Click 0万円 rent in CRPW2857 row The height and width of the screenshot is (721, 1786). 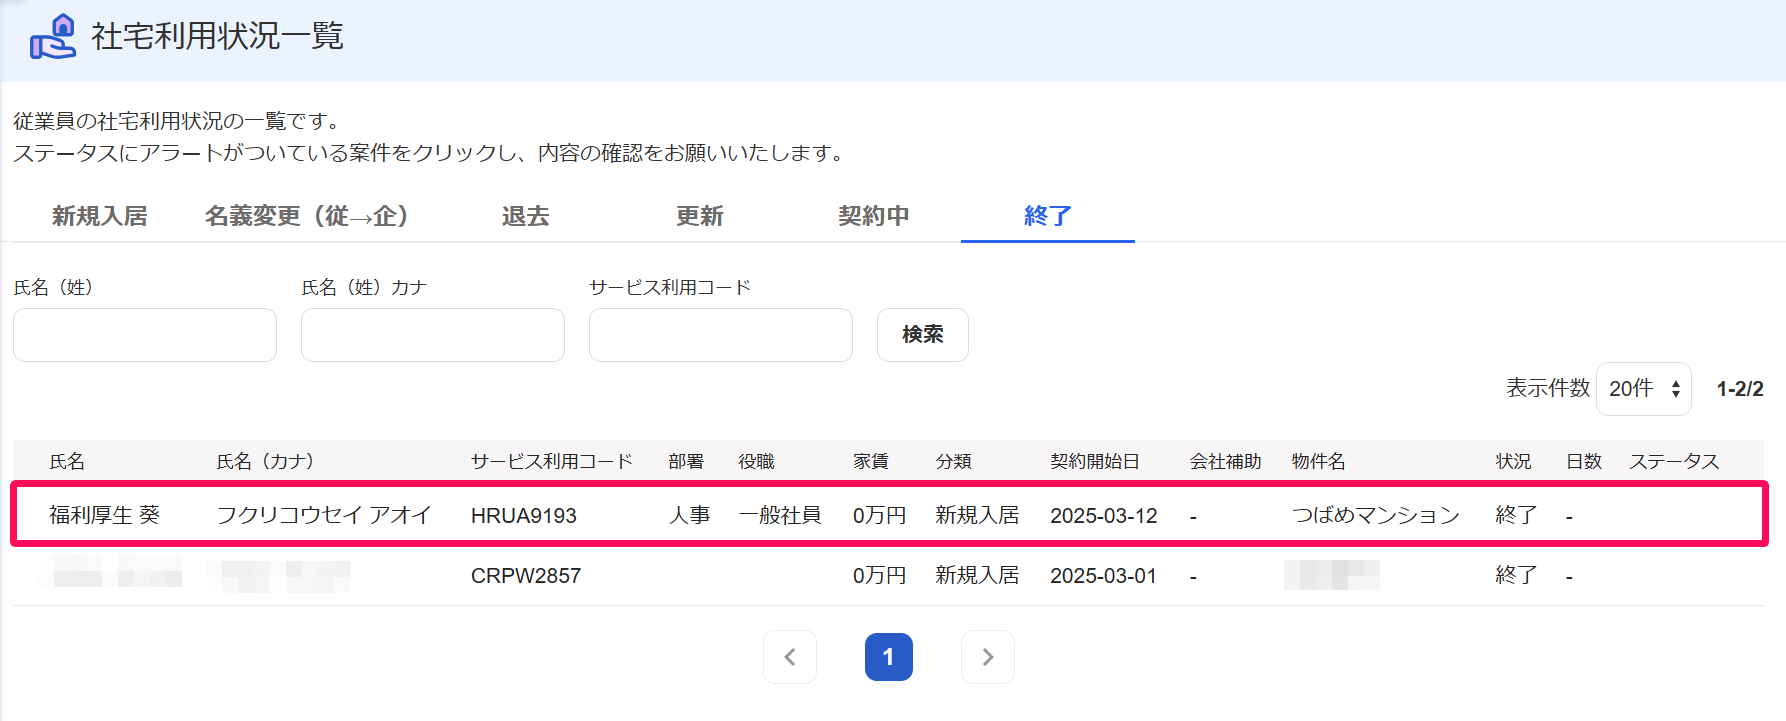coord(880,575)
